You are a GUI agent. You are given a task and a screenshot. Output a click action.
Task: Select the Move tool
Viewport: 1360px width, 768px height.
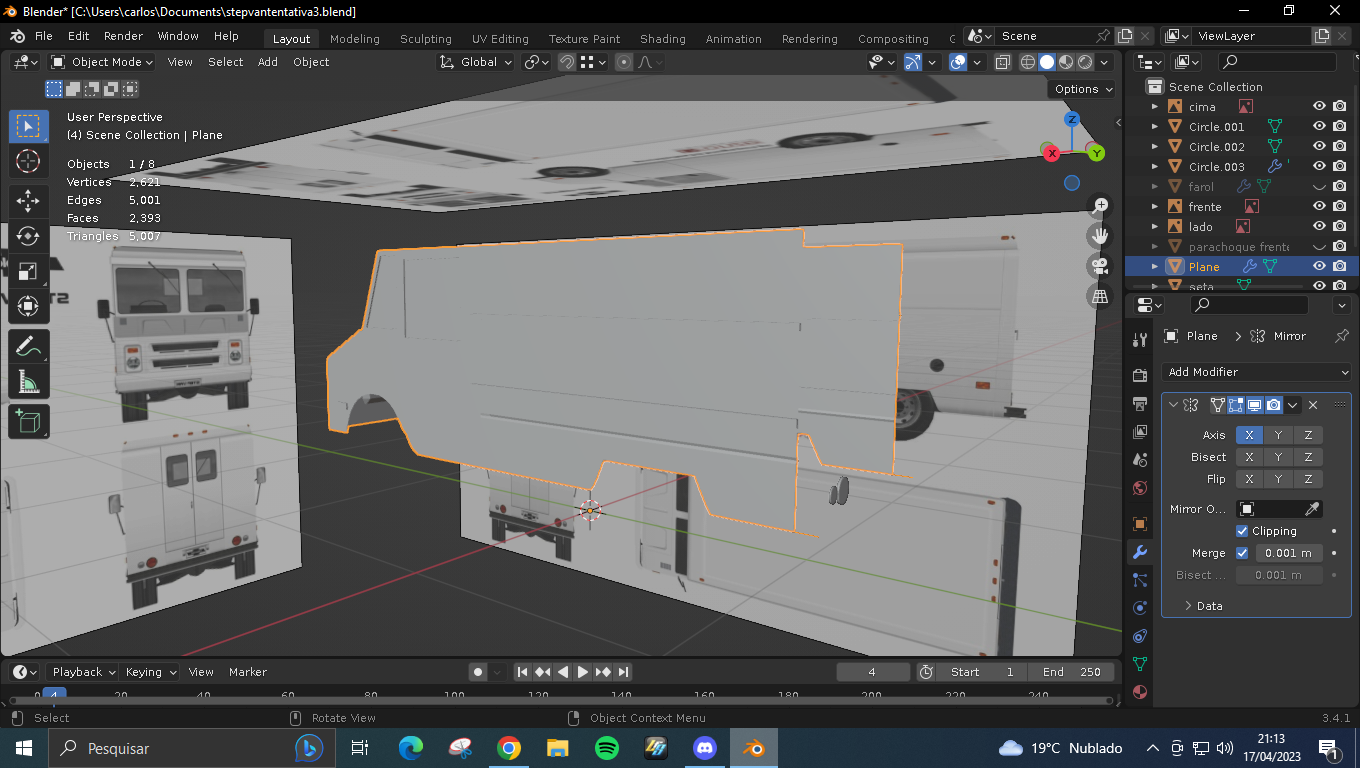pyautogui.click(x=28, y=201)
